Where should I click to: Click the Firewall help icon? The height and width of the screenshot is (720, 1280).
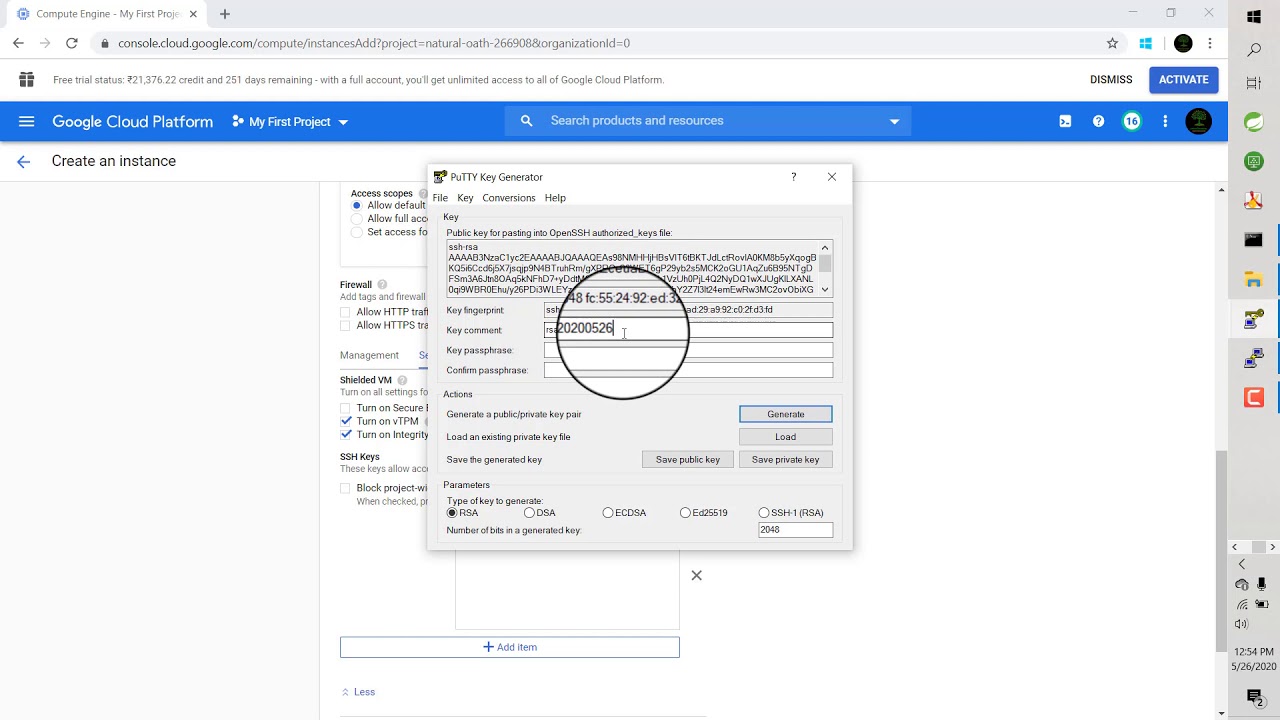pos(382,285)
